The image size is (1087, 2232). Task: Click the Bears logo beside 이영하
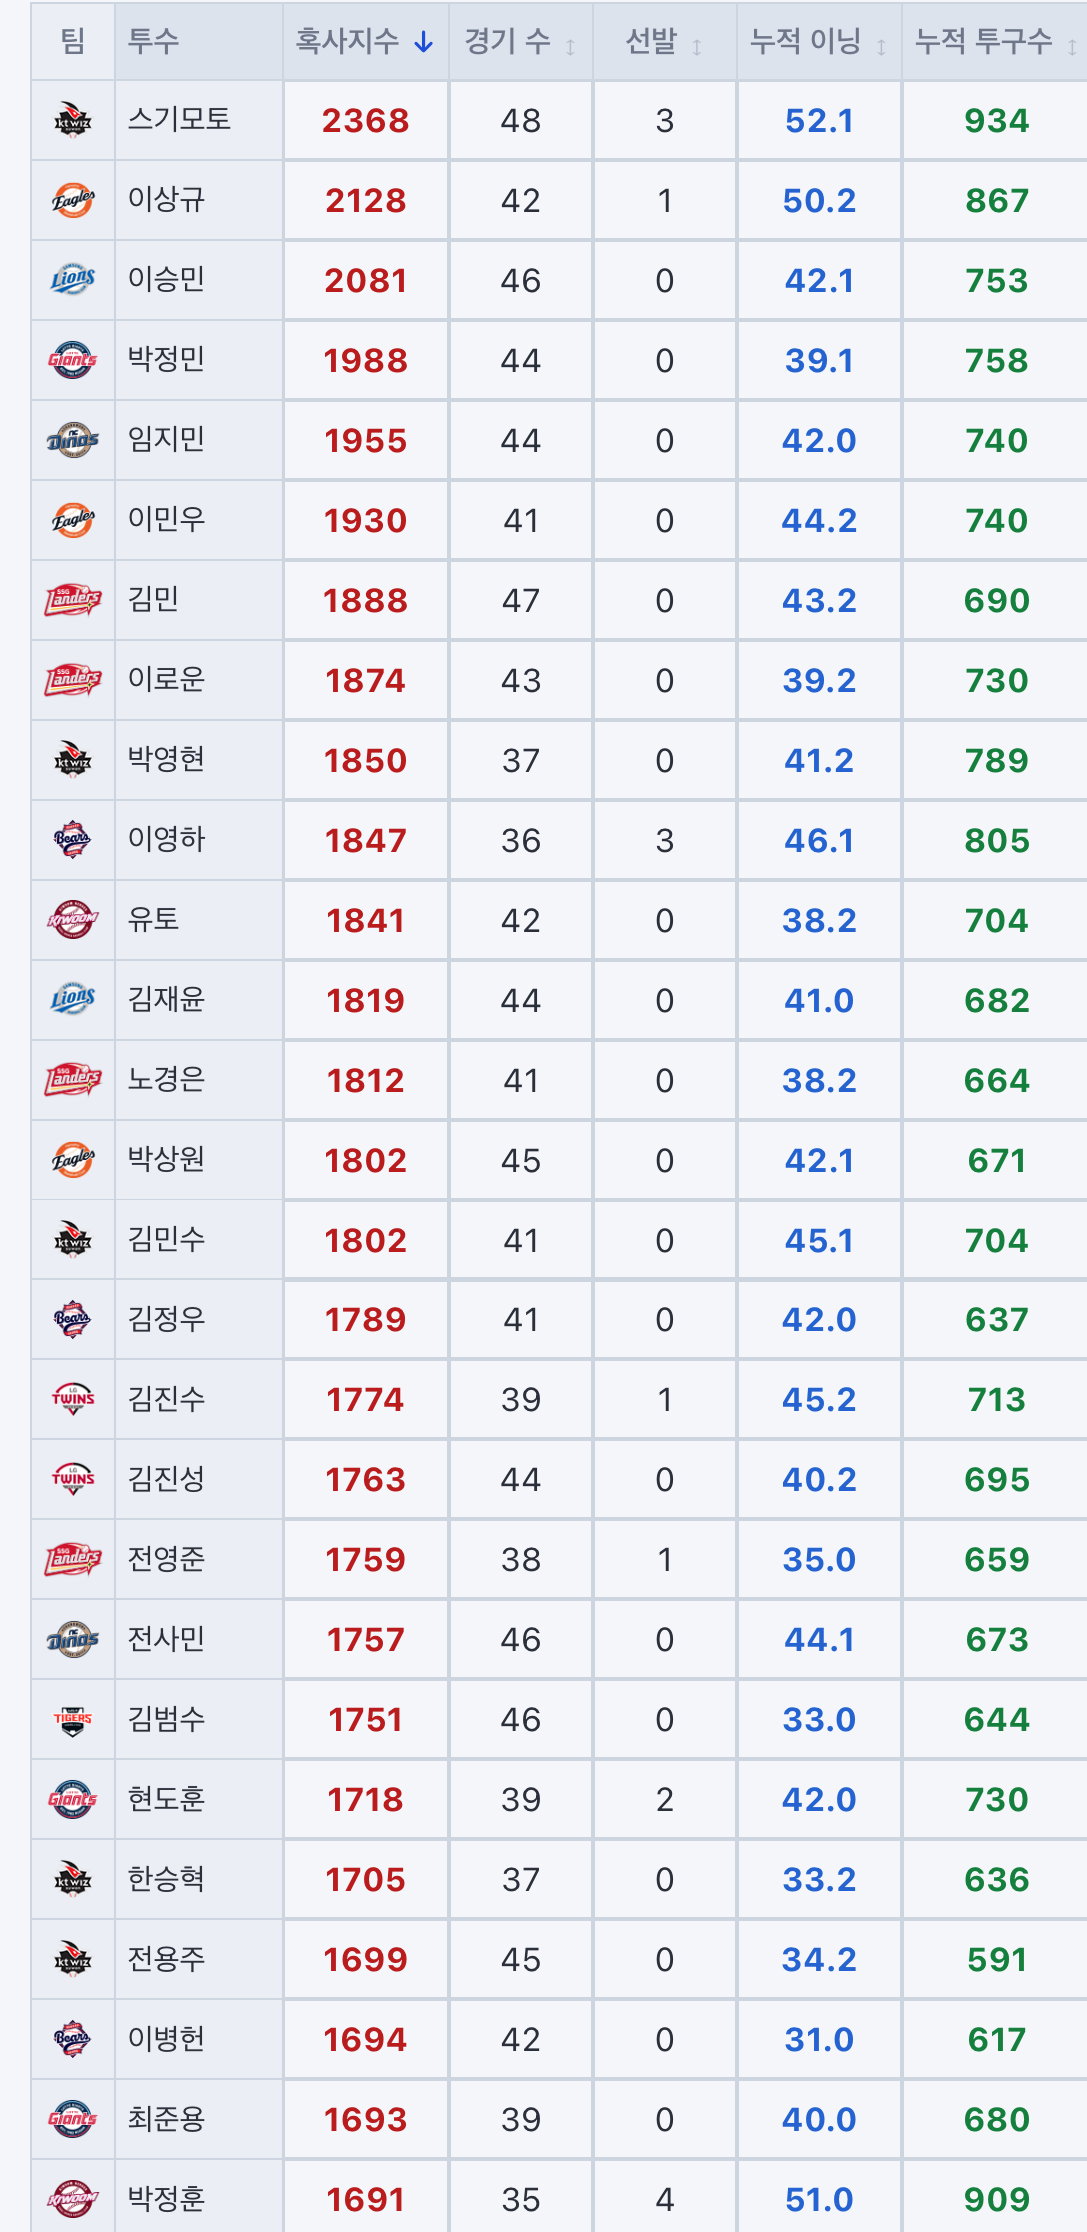point(73,840)
